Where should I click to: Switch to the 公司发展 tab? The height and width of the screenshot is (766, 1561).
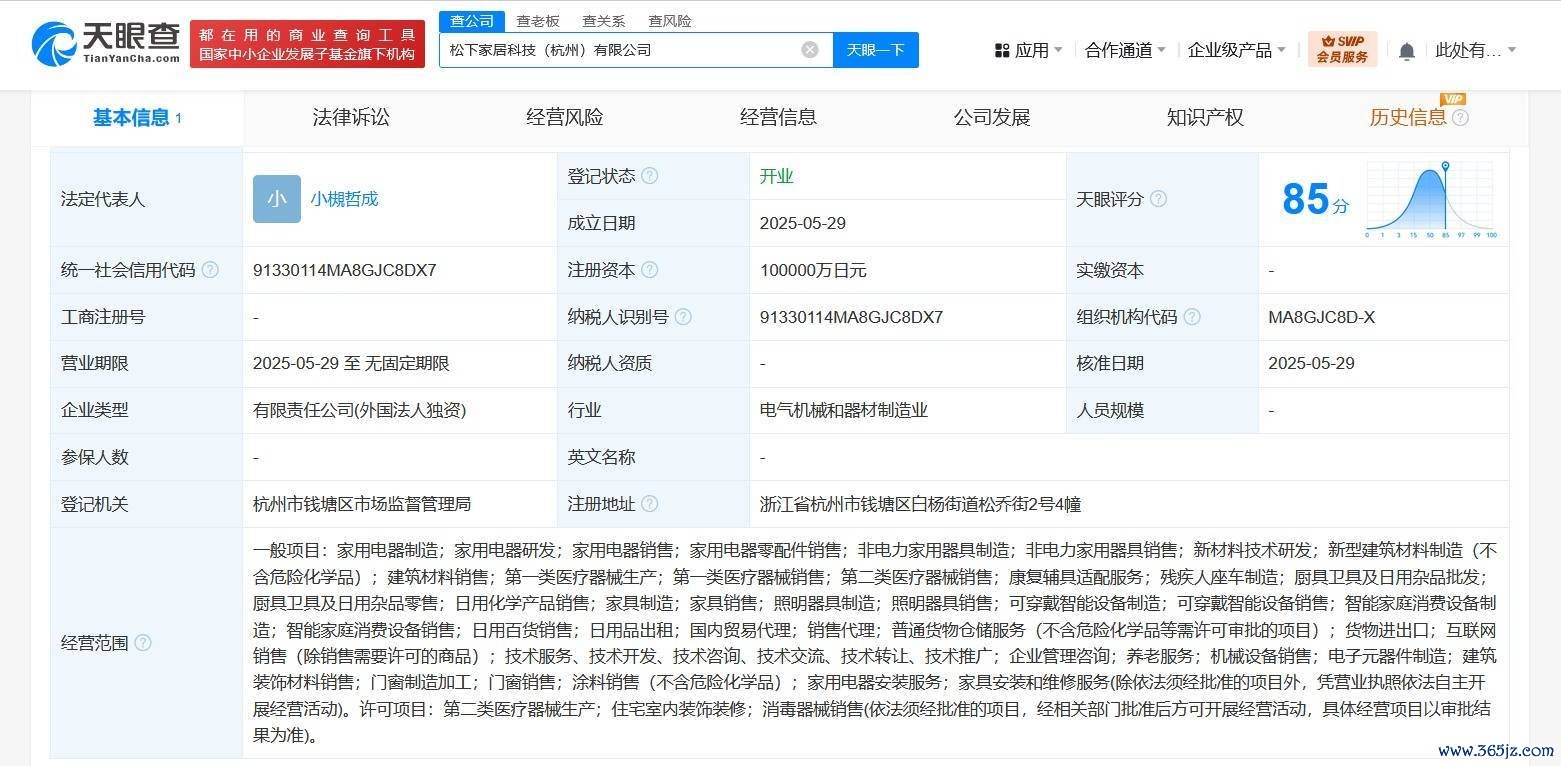coord(992,118)
